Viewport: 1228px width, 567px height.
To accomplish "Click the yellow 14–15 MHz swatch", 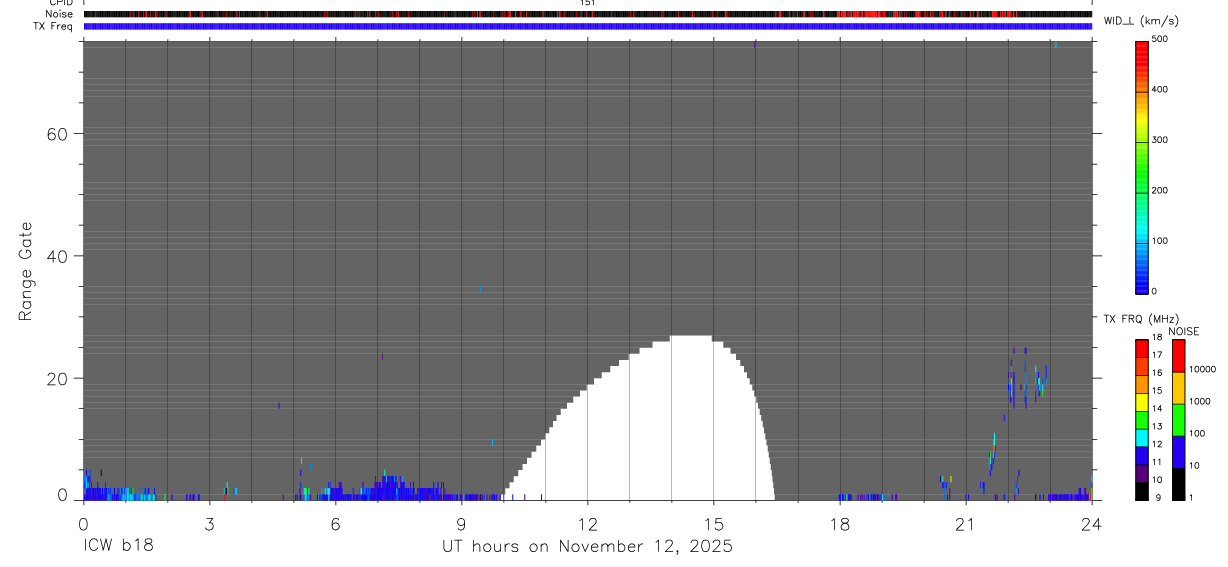I will coord(1142,402).
